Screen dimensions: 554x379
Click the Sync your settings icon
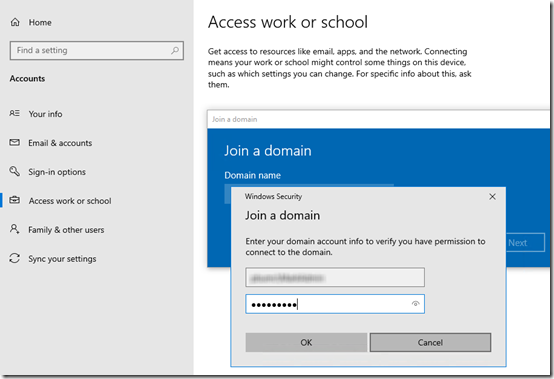pos(14,258)
